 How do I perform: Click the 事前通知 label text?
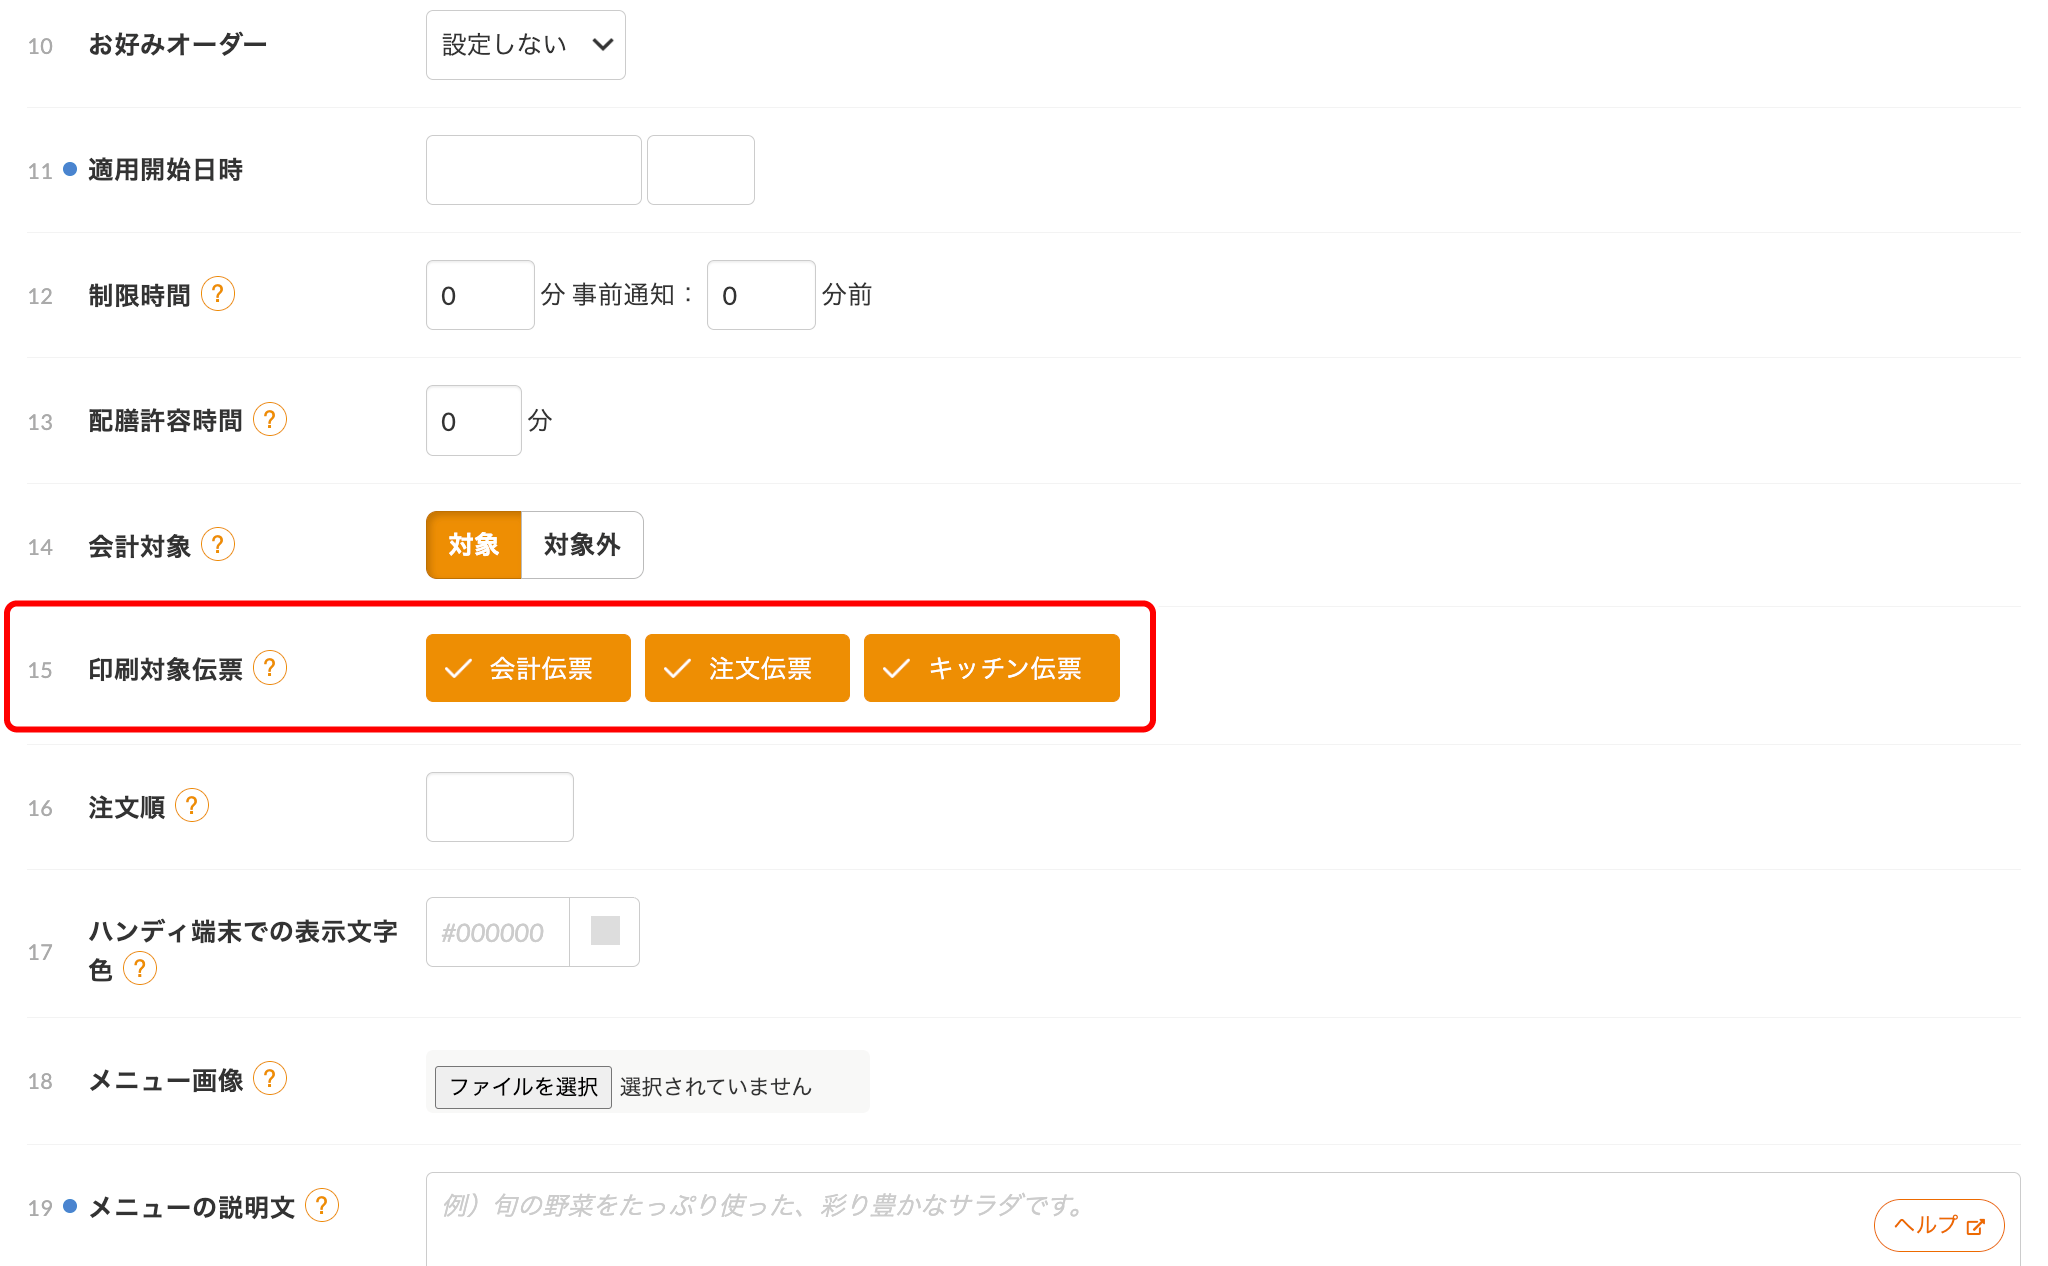(633, 295)
